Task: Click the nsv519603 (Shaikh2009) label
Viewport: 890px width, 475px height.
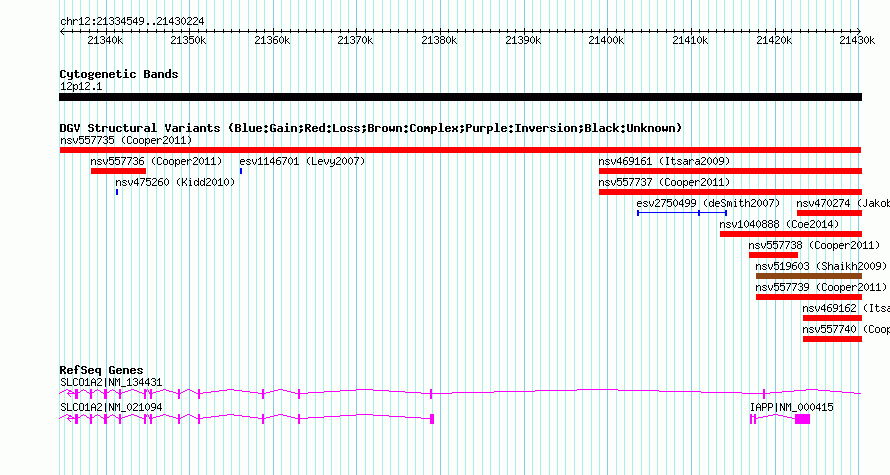Action: click(x=821, y=266)
